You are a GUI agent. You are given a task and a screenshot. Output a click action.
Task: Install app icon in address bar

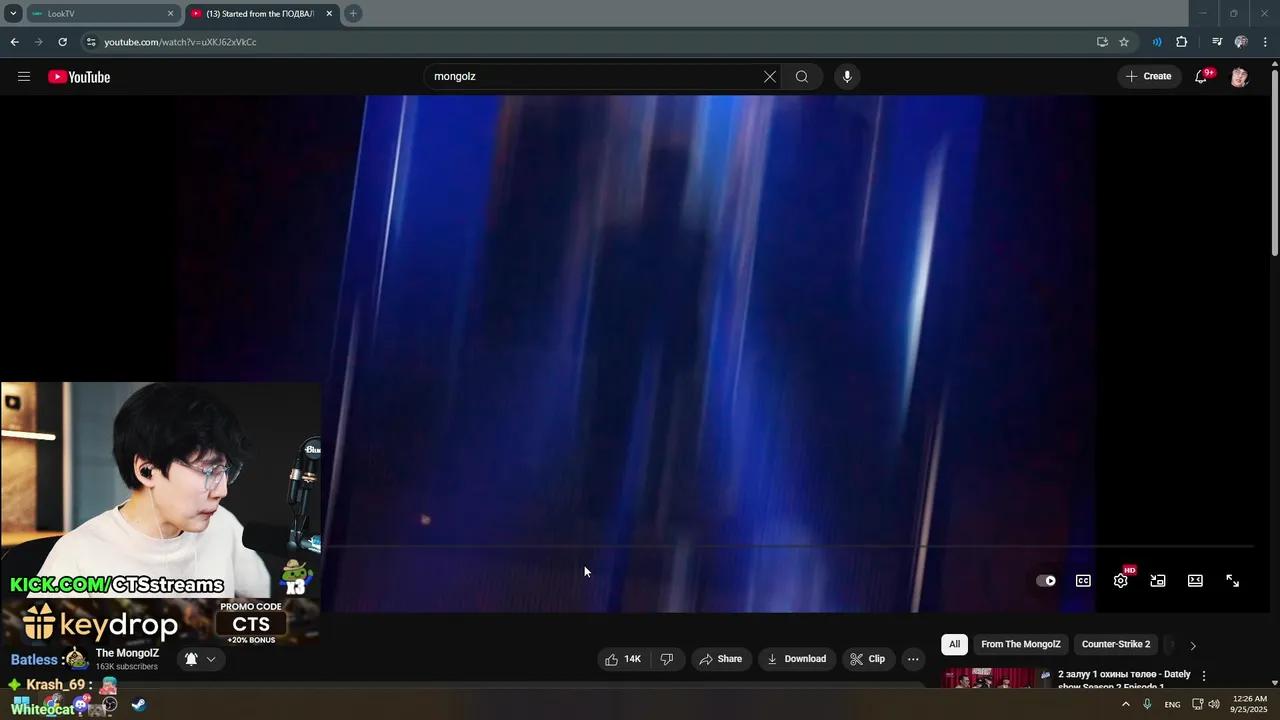coord(1102,42)
